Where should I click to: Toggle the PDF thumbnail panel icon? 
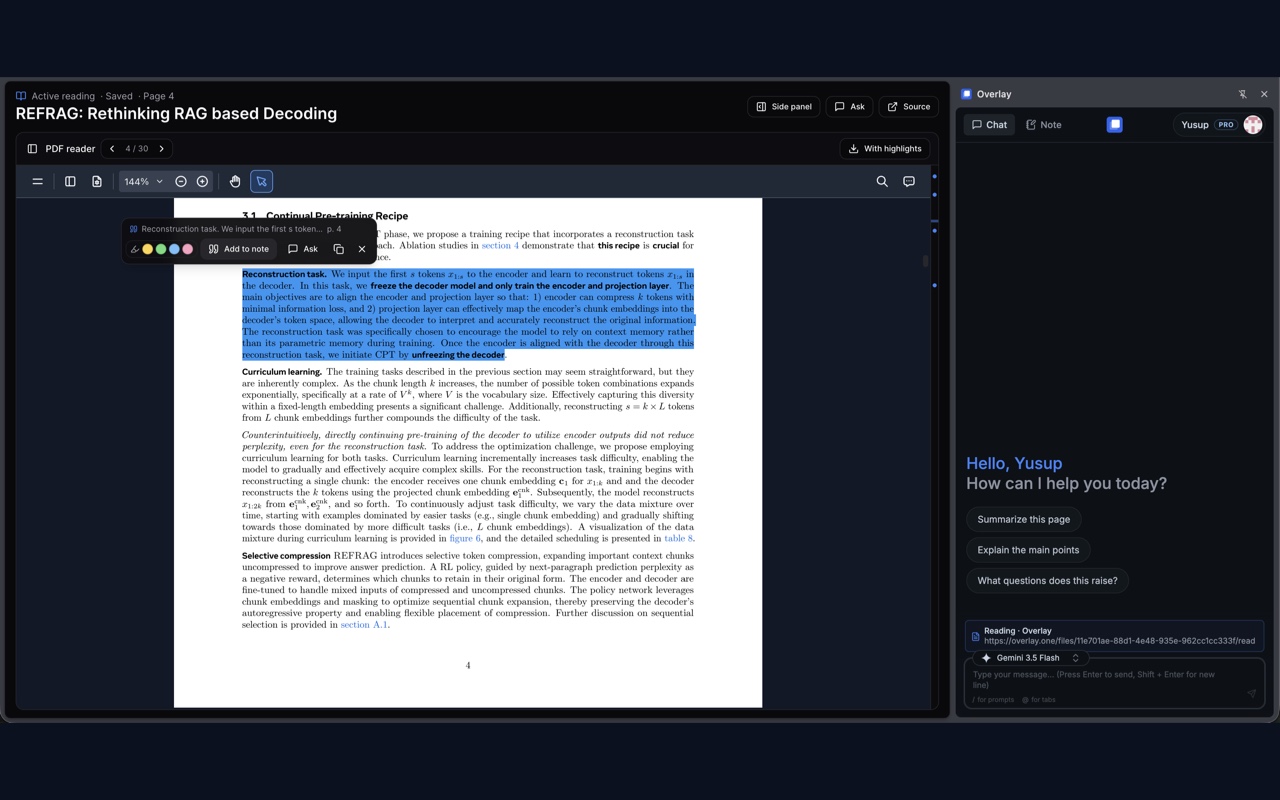pos(70,182)
